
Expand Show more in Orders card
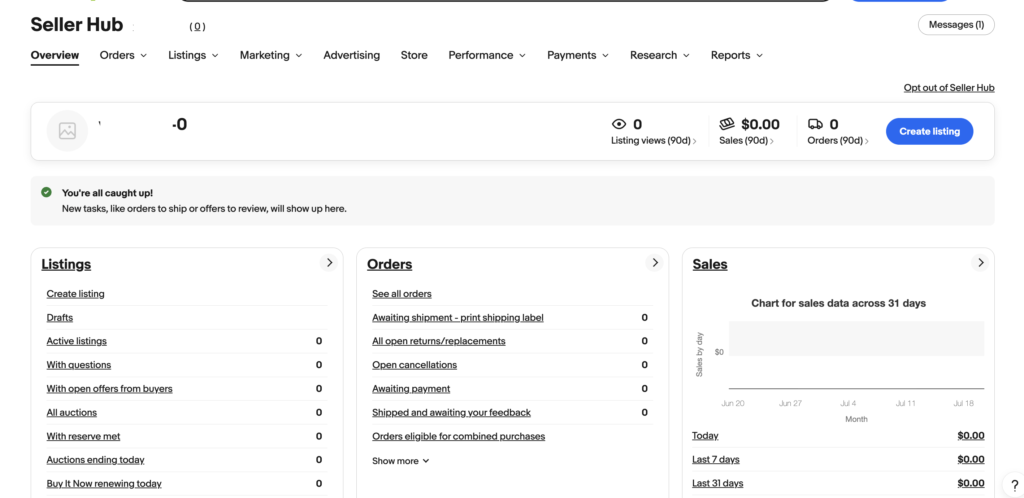[x=401, y=461]
